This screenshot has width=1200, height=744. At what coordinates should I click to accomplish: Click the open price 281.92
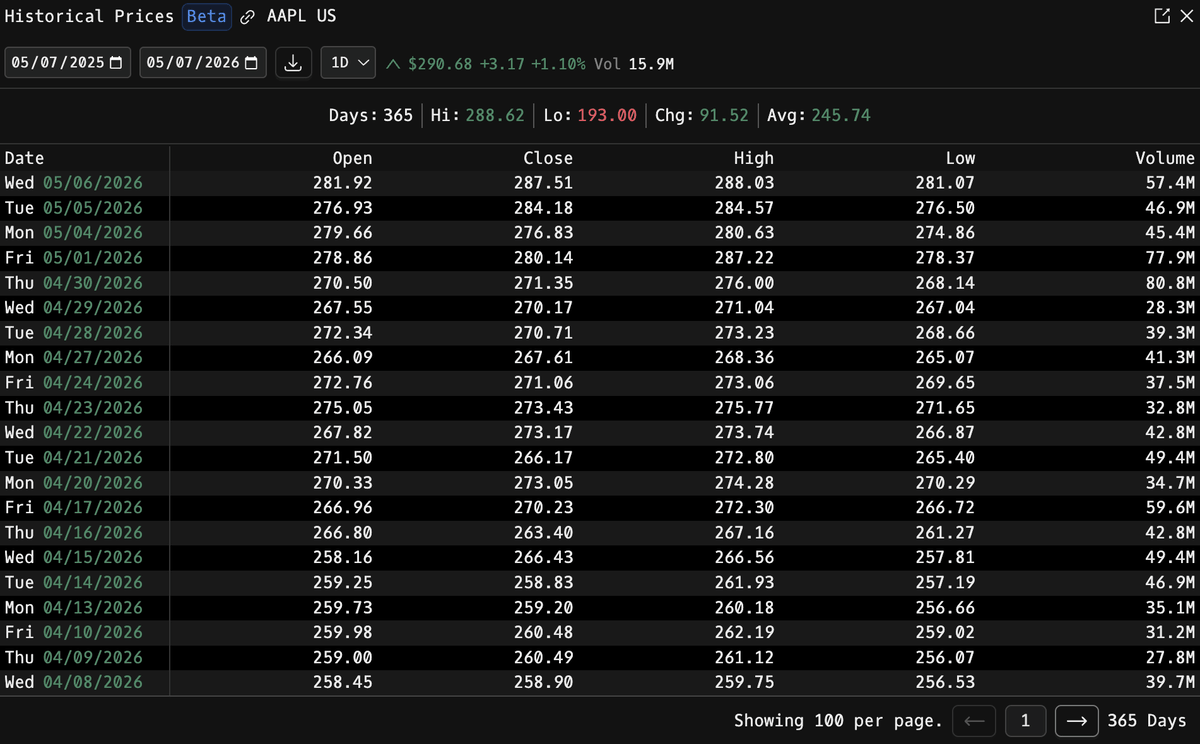click(x=342, y=183)
